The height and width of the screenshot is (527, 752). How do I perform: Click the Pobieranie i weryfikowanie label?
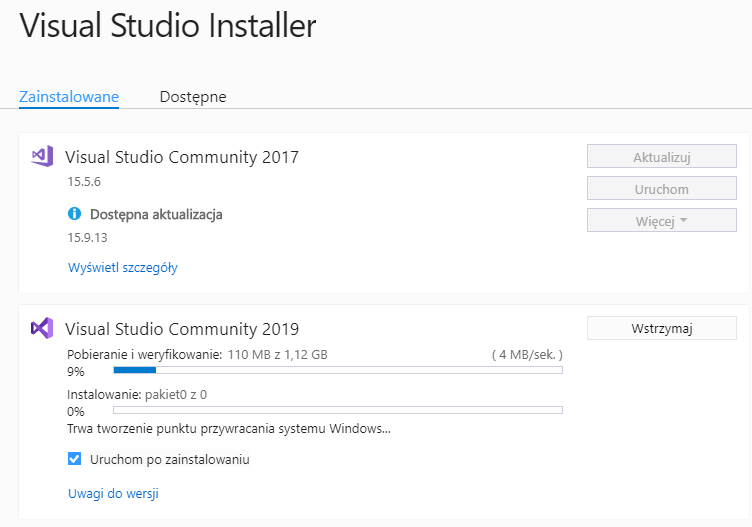tap(145, 355)
